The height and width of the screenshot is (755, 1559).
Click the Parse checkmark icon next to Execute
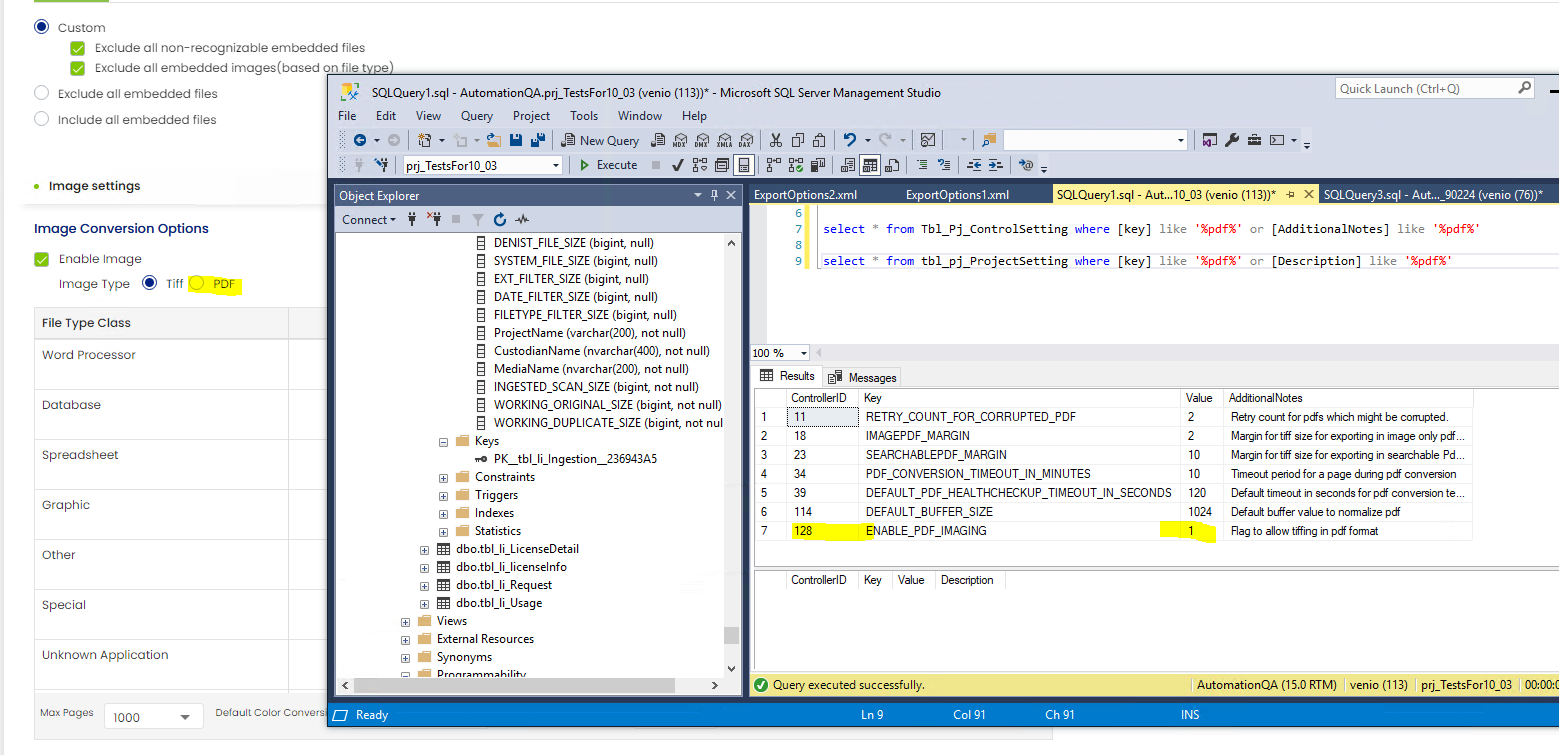point(677,165)
